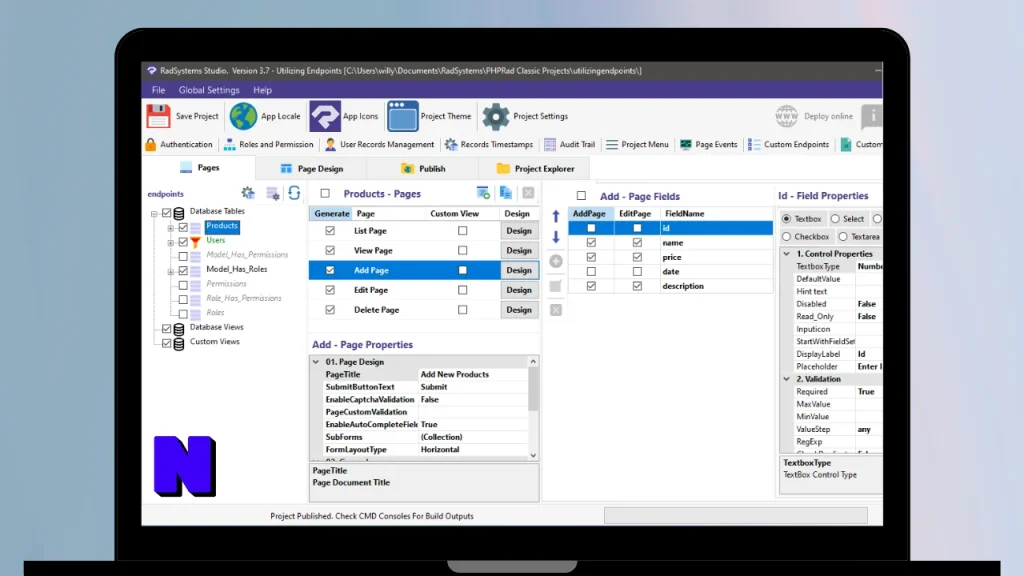Open Authentication lock icon

pyautogui.click(x=151, y=144)
